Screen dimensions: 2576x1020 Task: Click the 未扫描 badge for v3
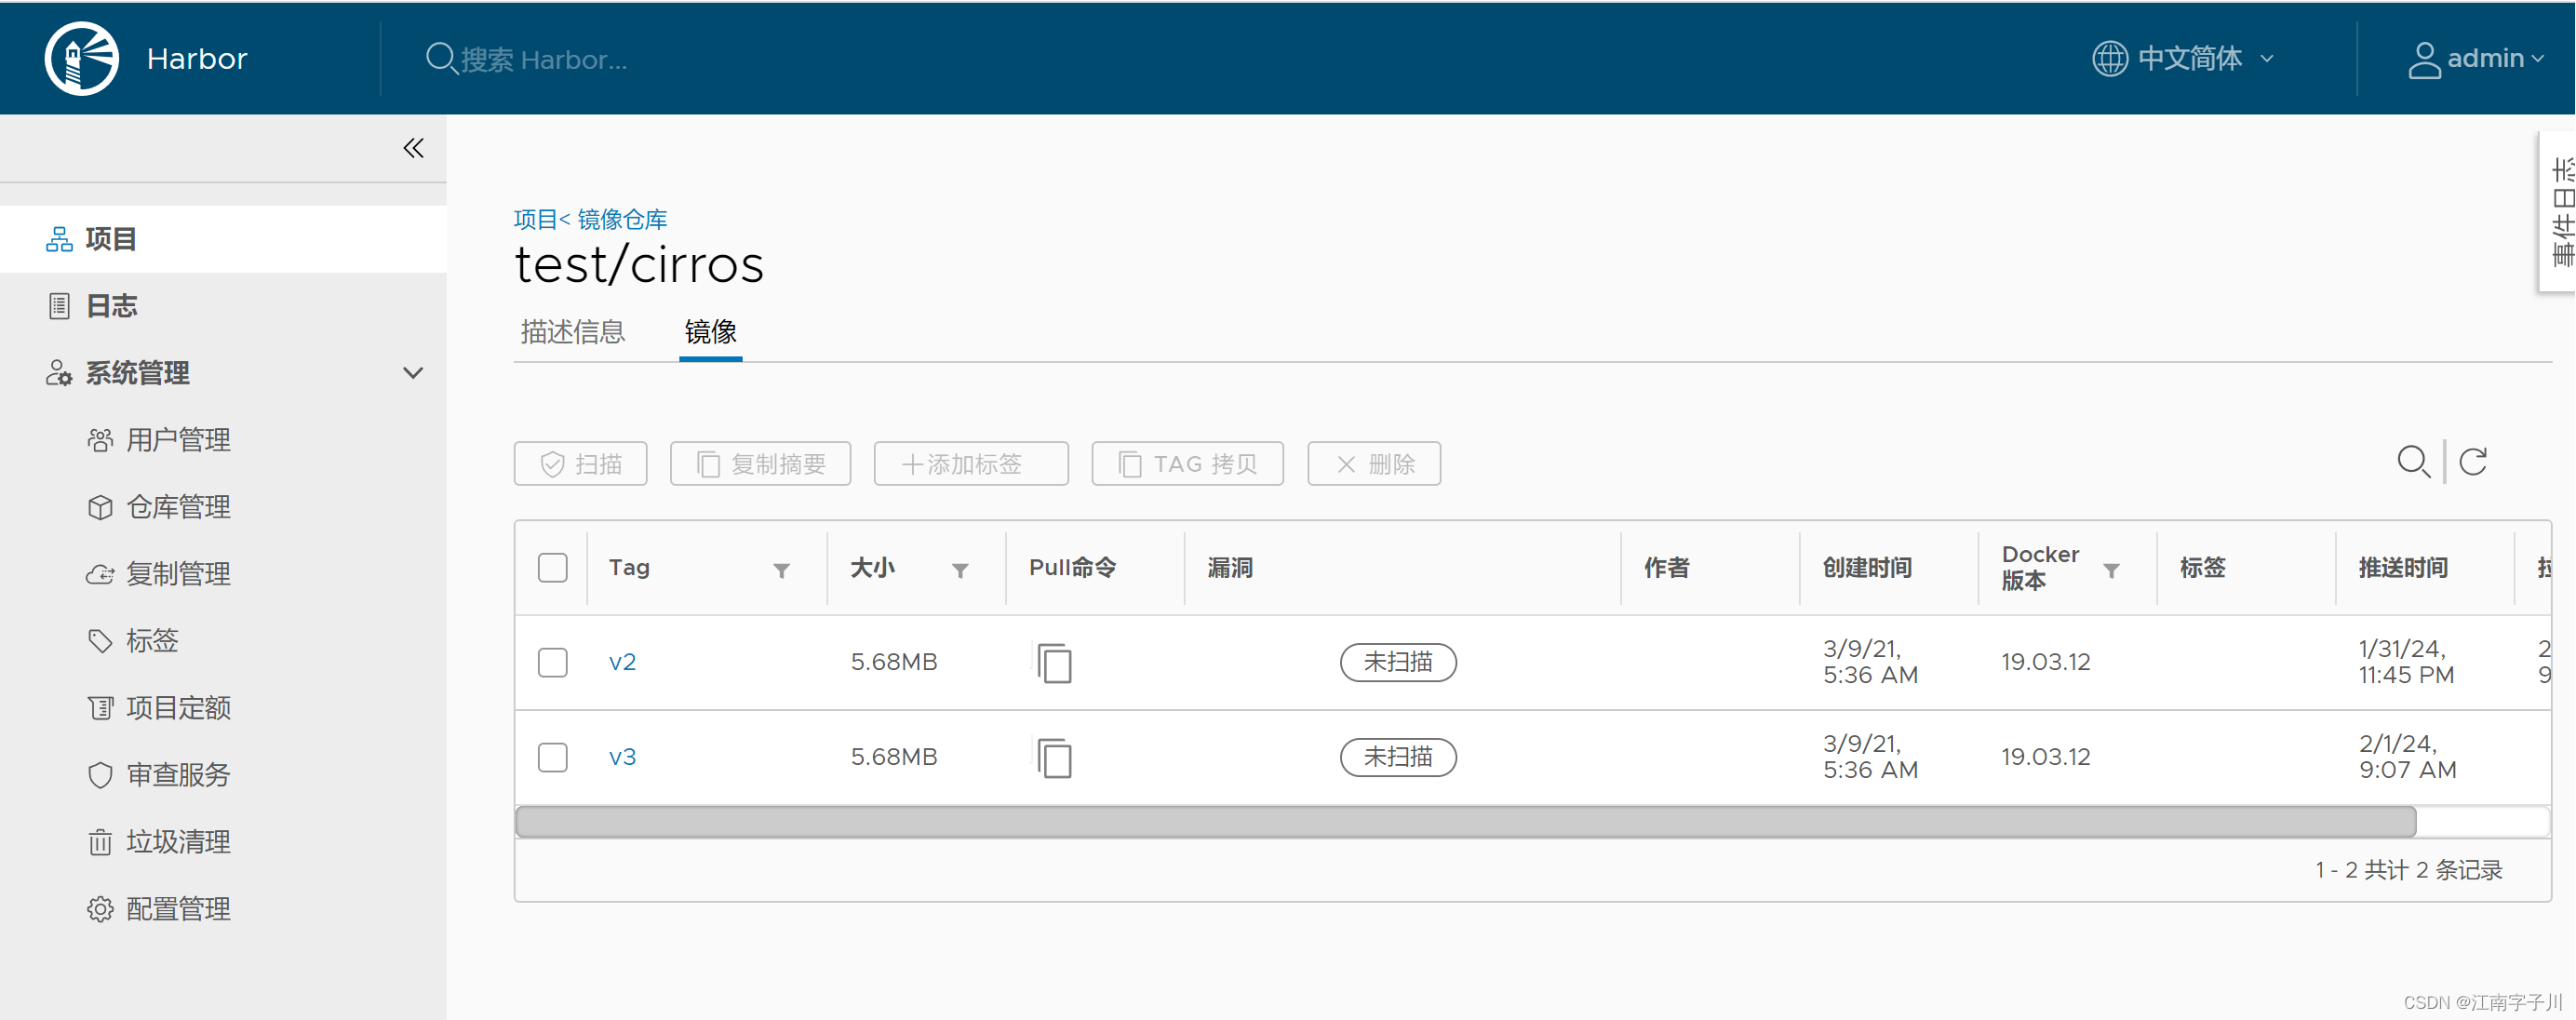click(1398, 757)
